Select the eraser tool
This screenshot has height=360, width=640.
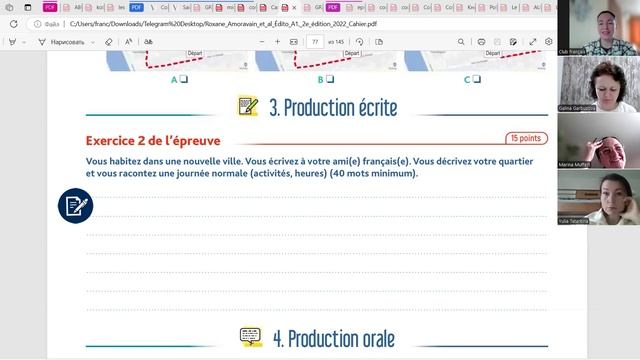click(x=109, y=42)
